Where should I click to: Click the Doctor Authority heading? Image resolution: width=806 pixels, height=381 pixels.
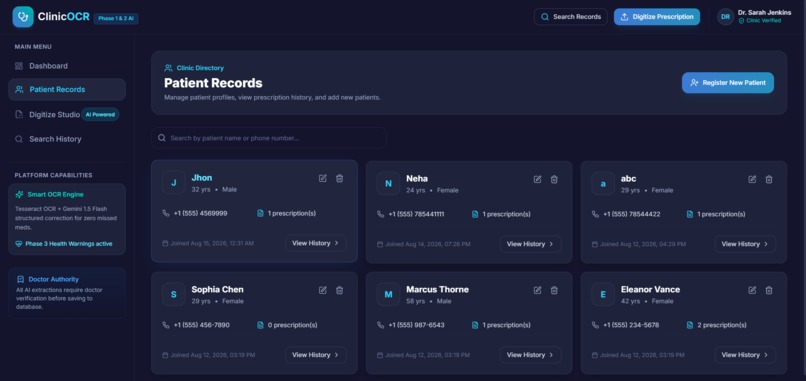point(53,279)
